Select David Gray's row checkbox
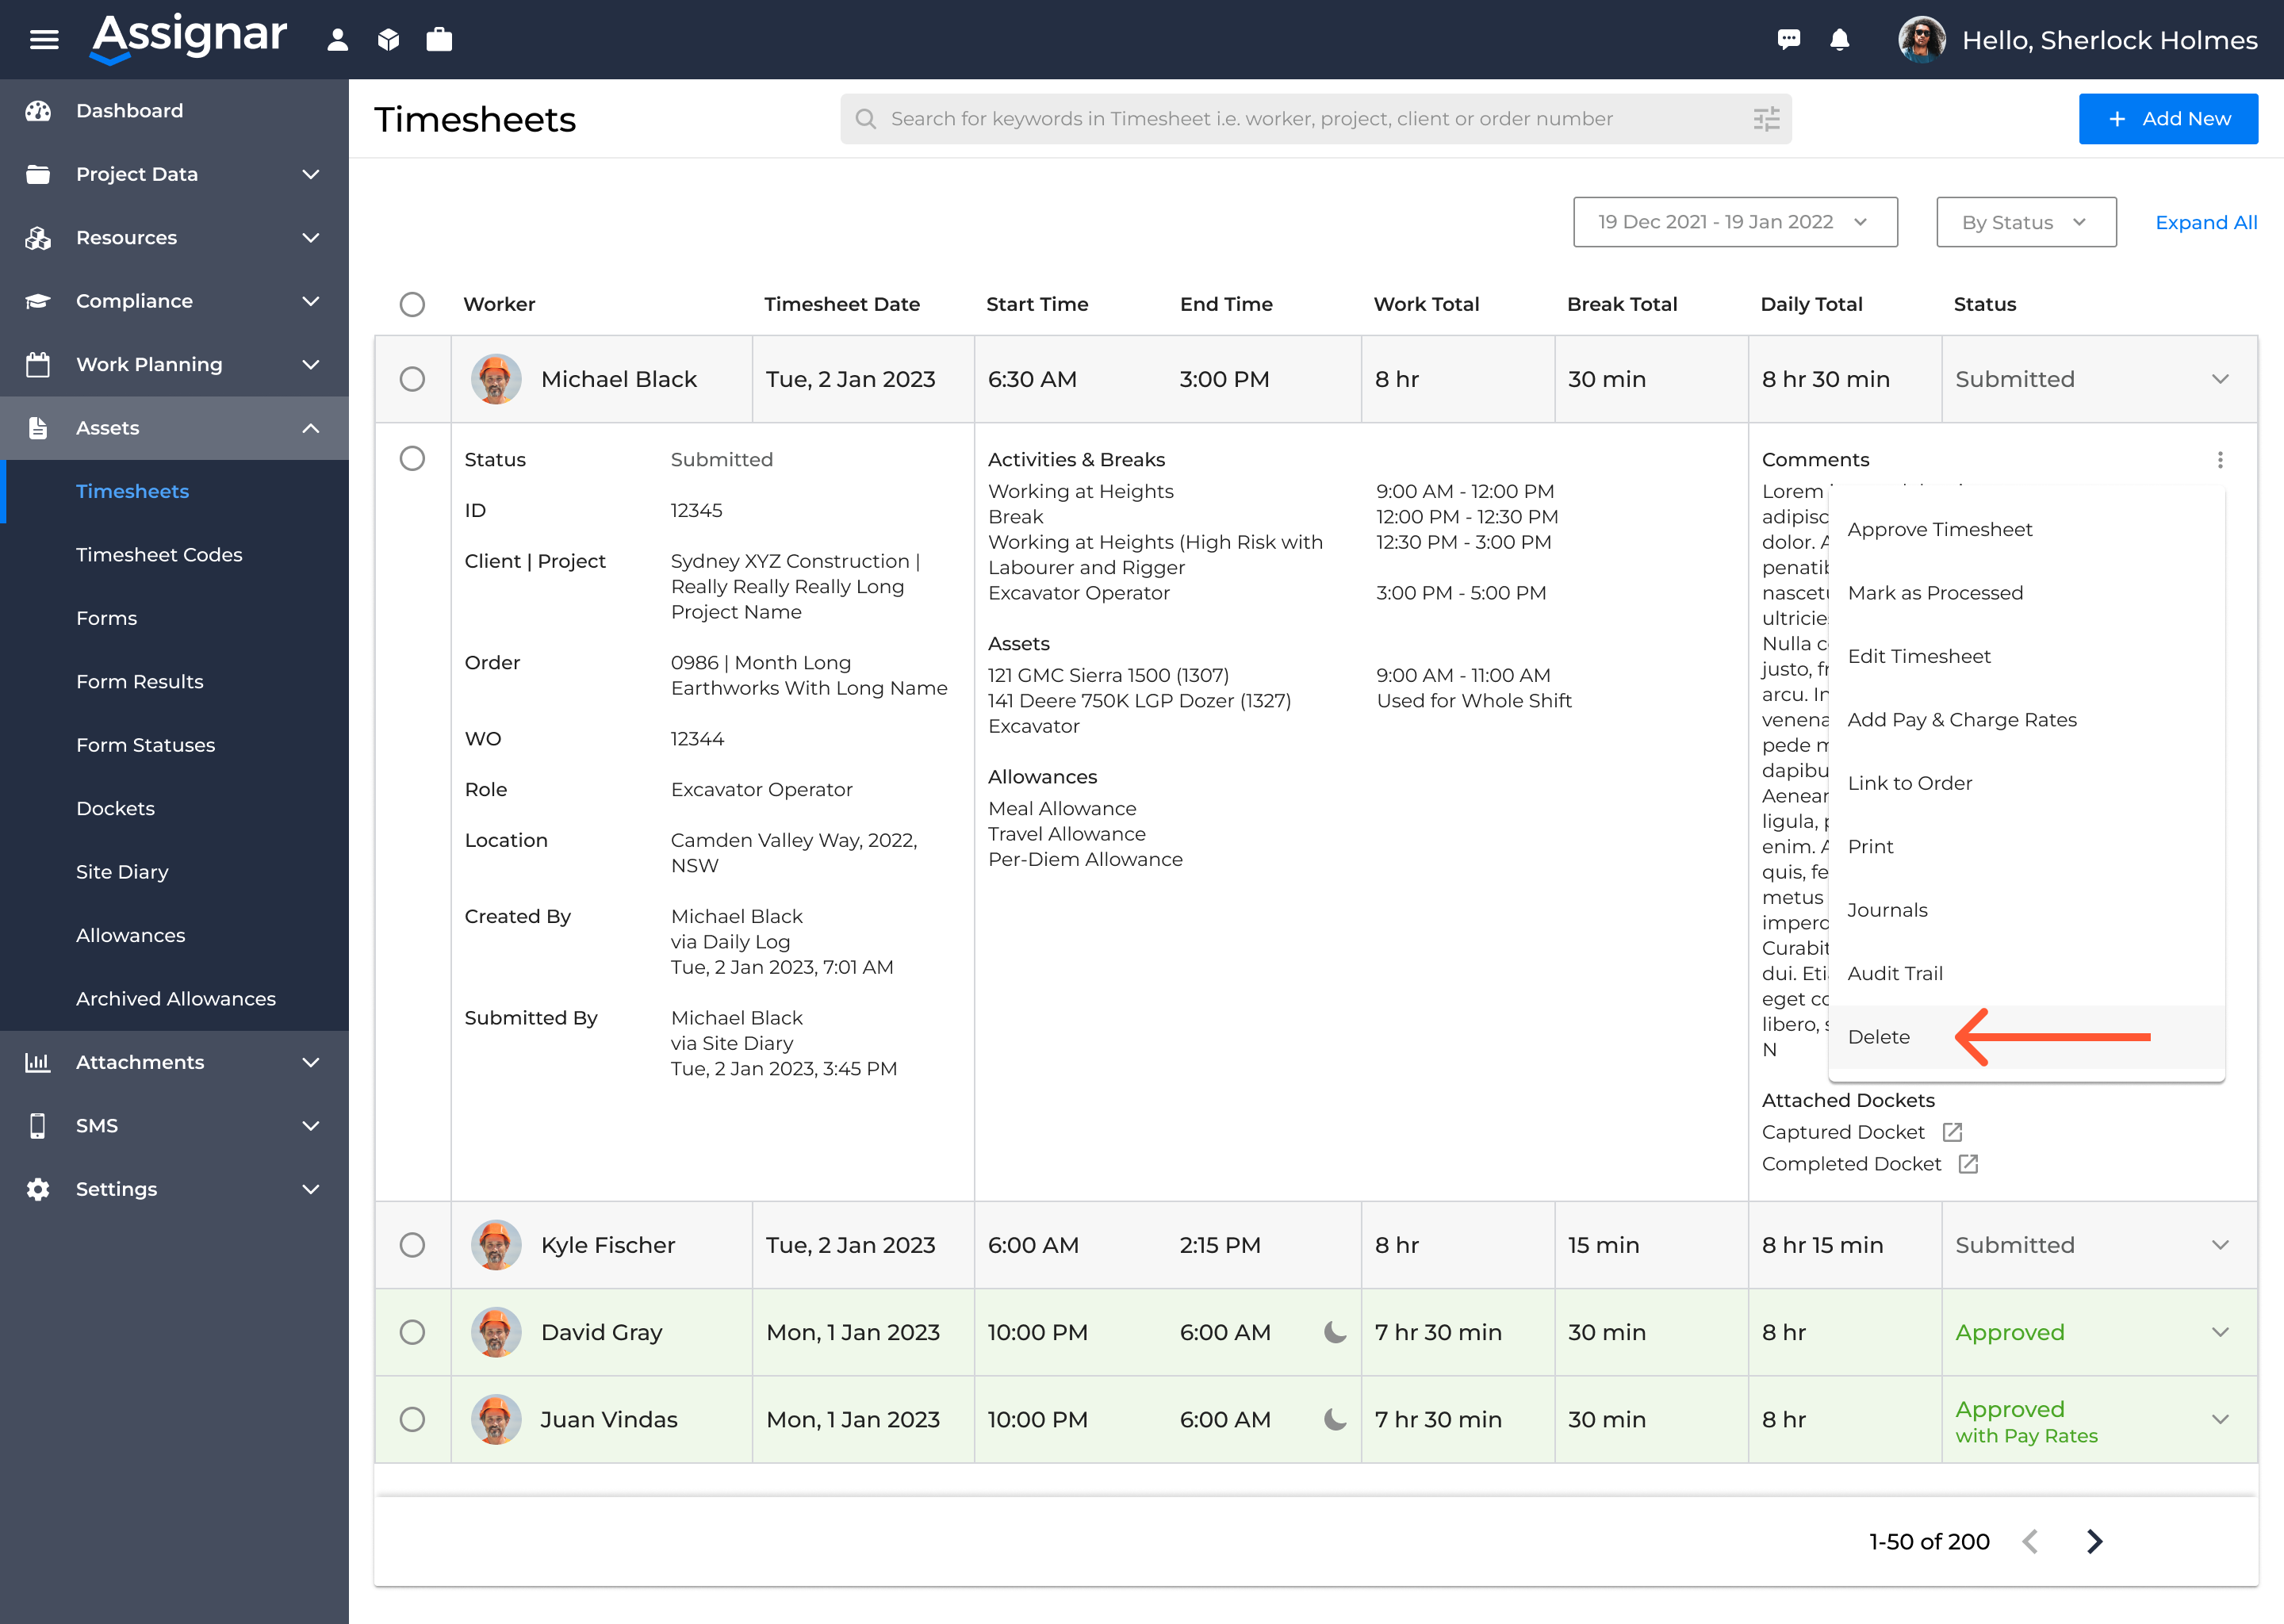Viewport: 2284px width, 1624px height. pos(412,1332)
